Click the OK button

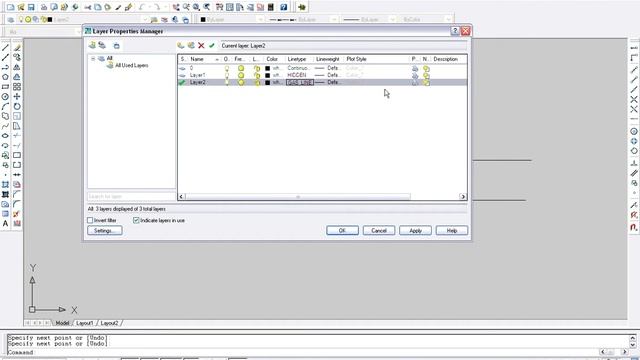tap(342, 231)
